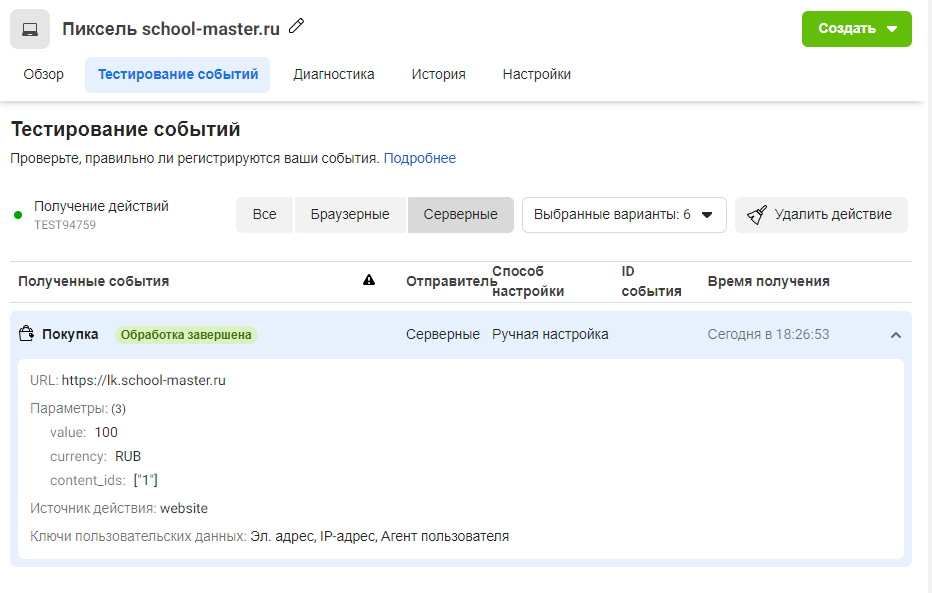The width and height of the screenshot is (932, 593).
Task: Open the Диагностика tab
Action: pyautogui.click(x=333, y=74)
